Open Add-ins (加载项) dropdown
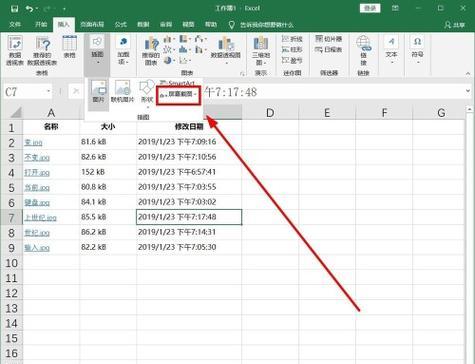 point(123,50)
